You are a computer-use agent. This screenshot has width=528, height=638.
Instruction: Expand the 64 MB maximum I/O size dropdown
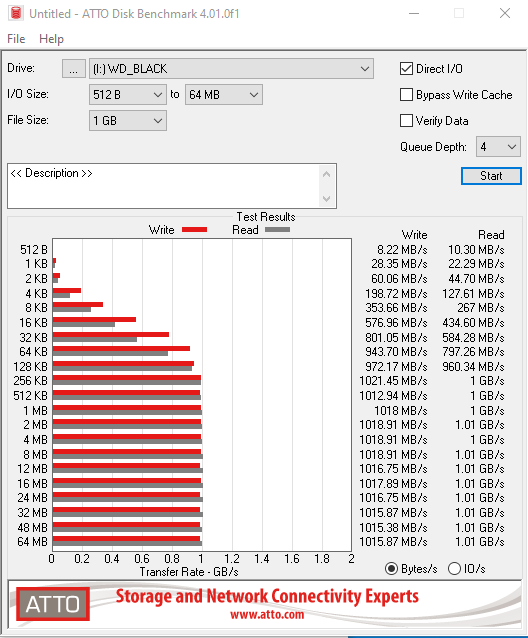tap(224, 95)
